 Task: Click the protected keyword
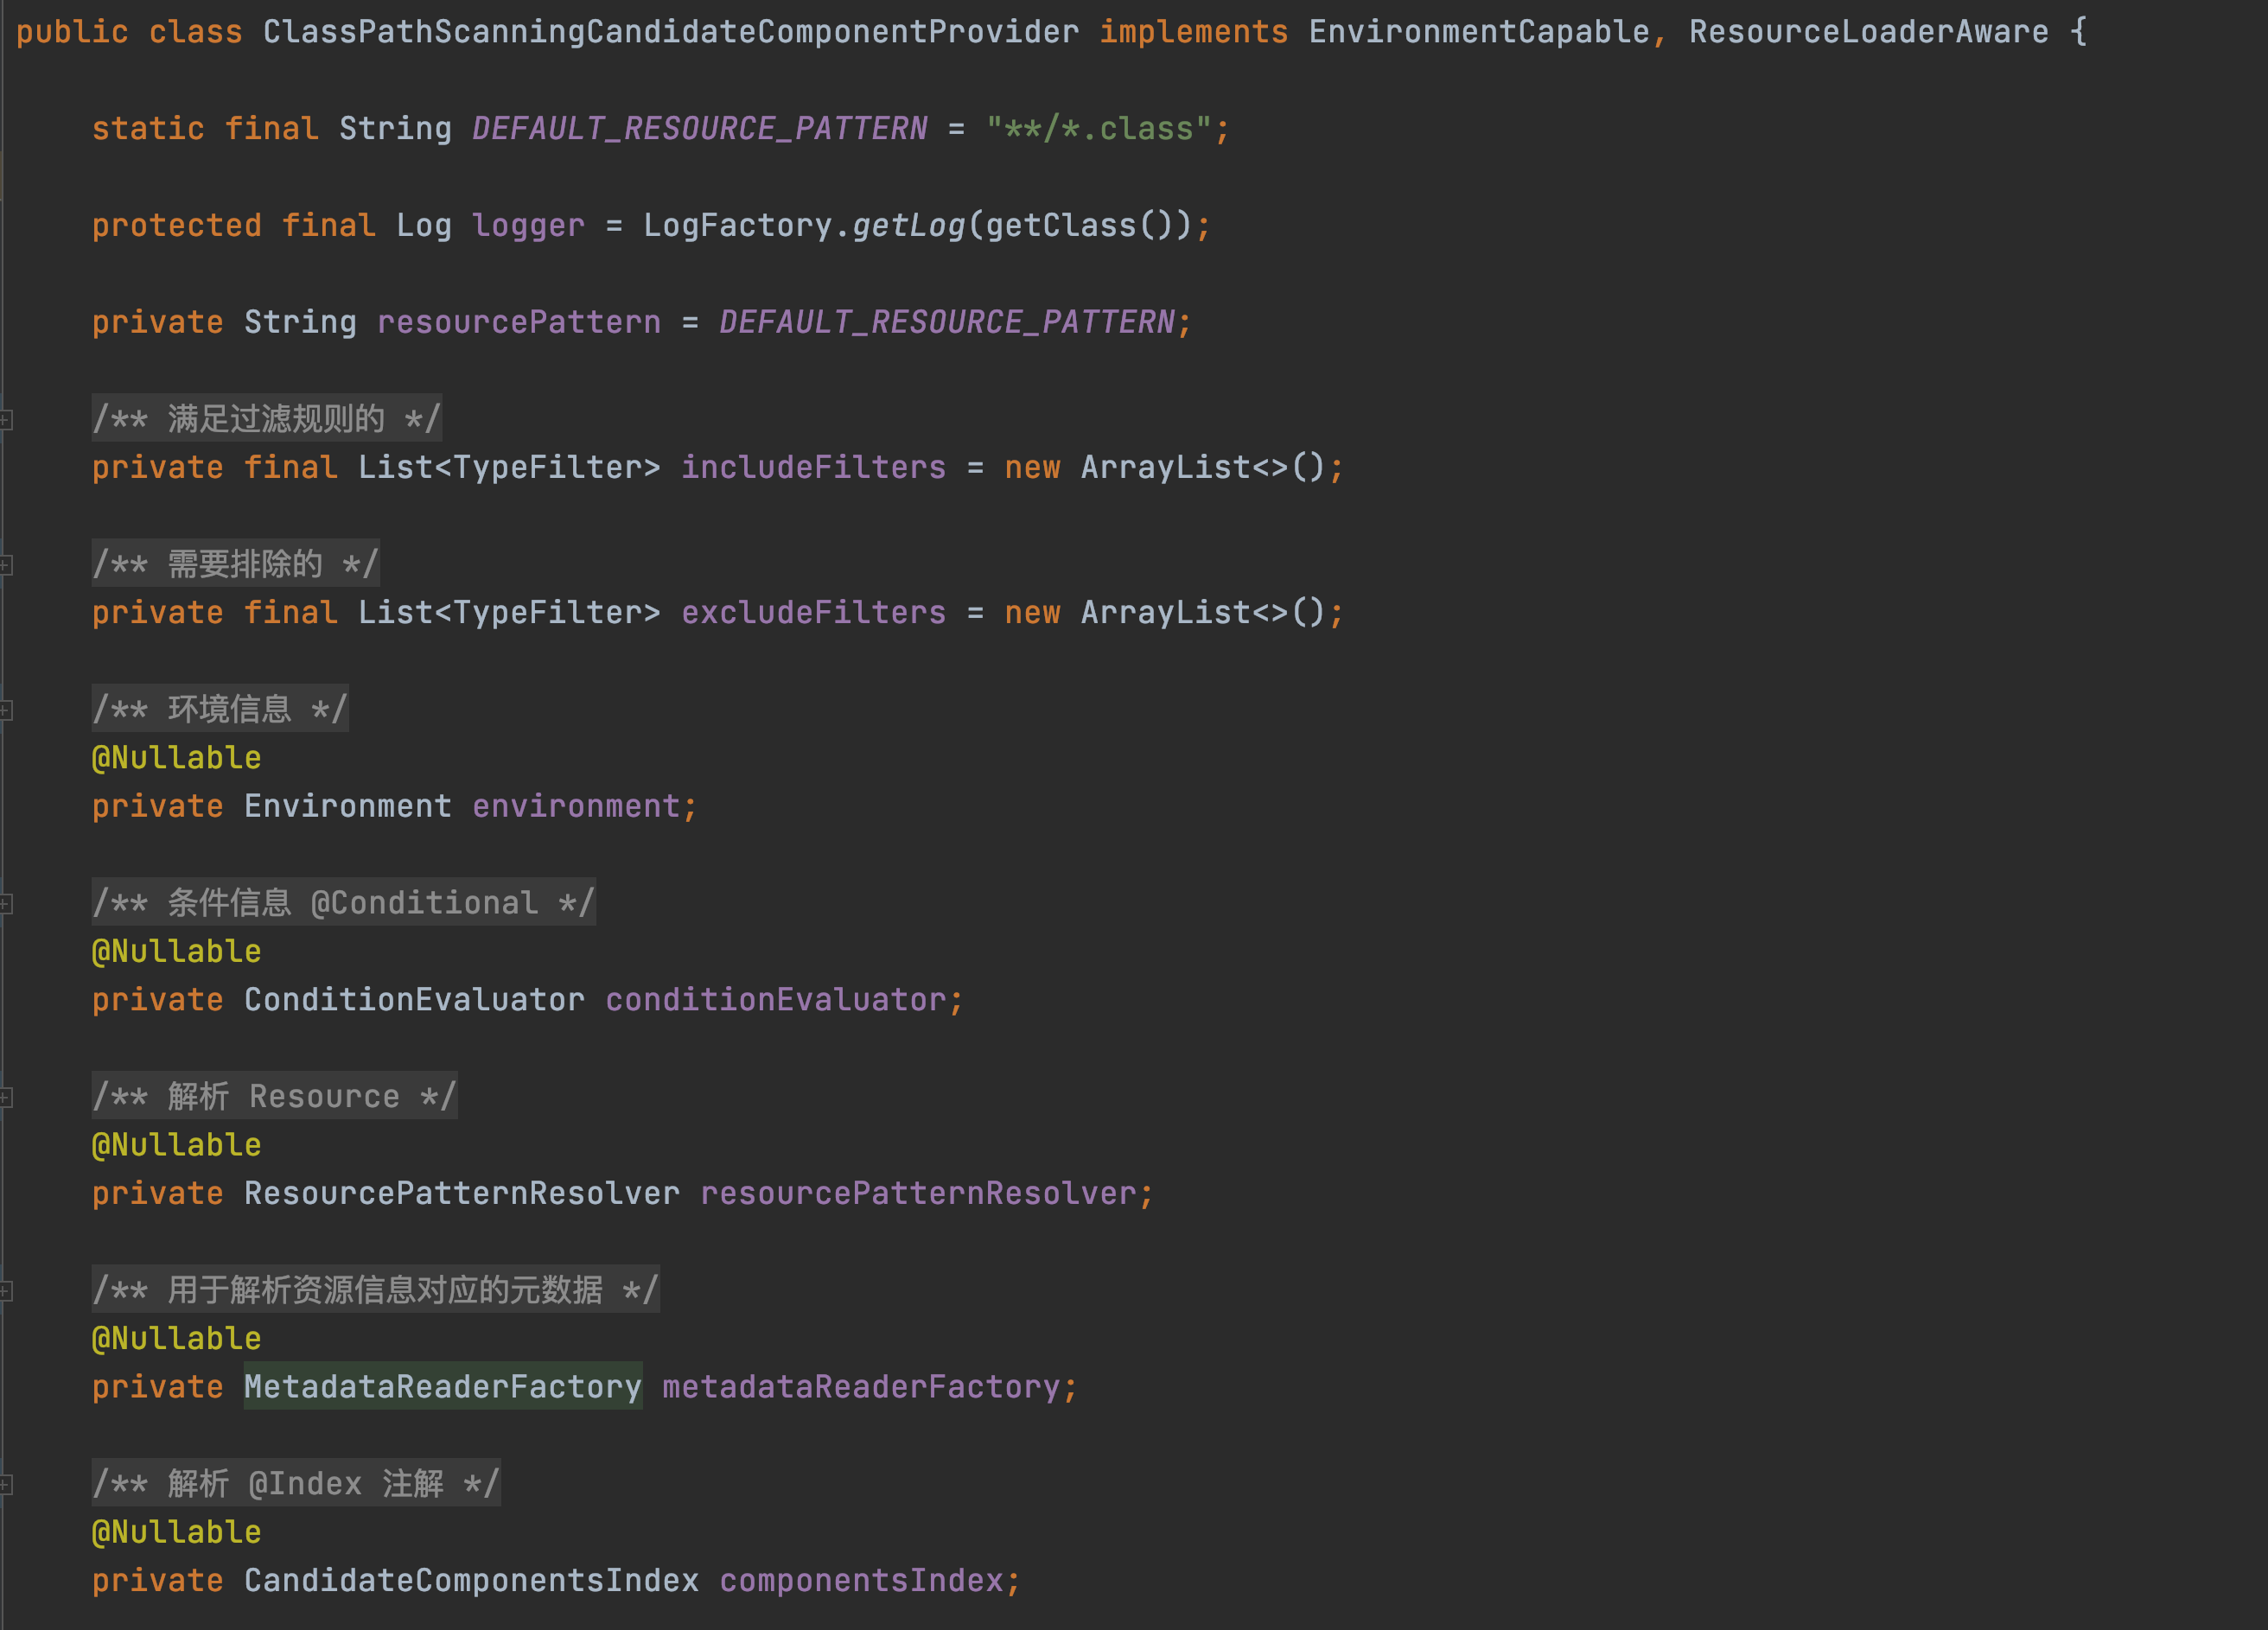(177, 226)
